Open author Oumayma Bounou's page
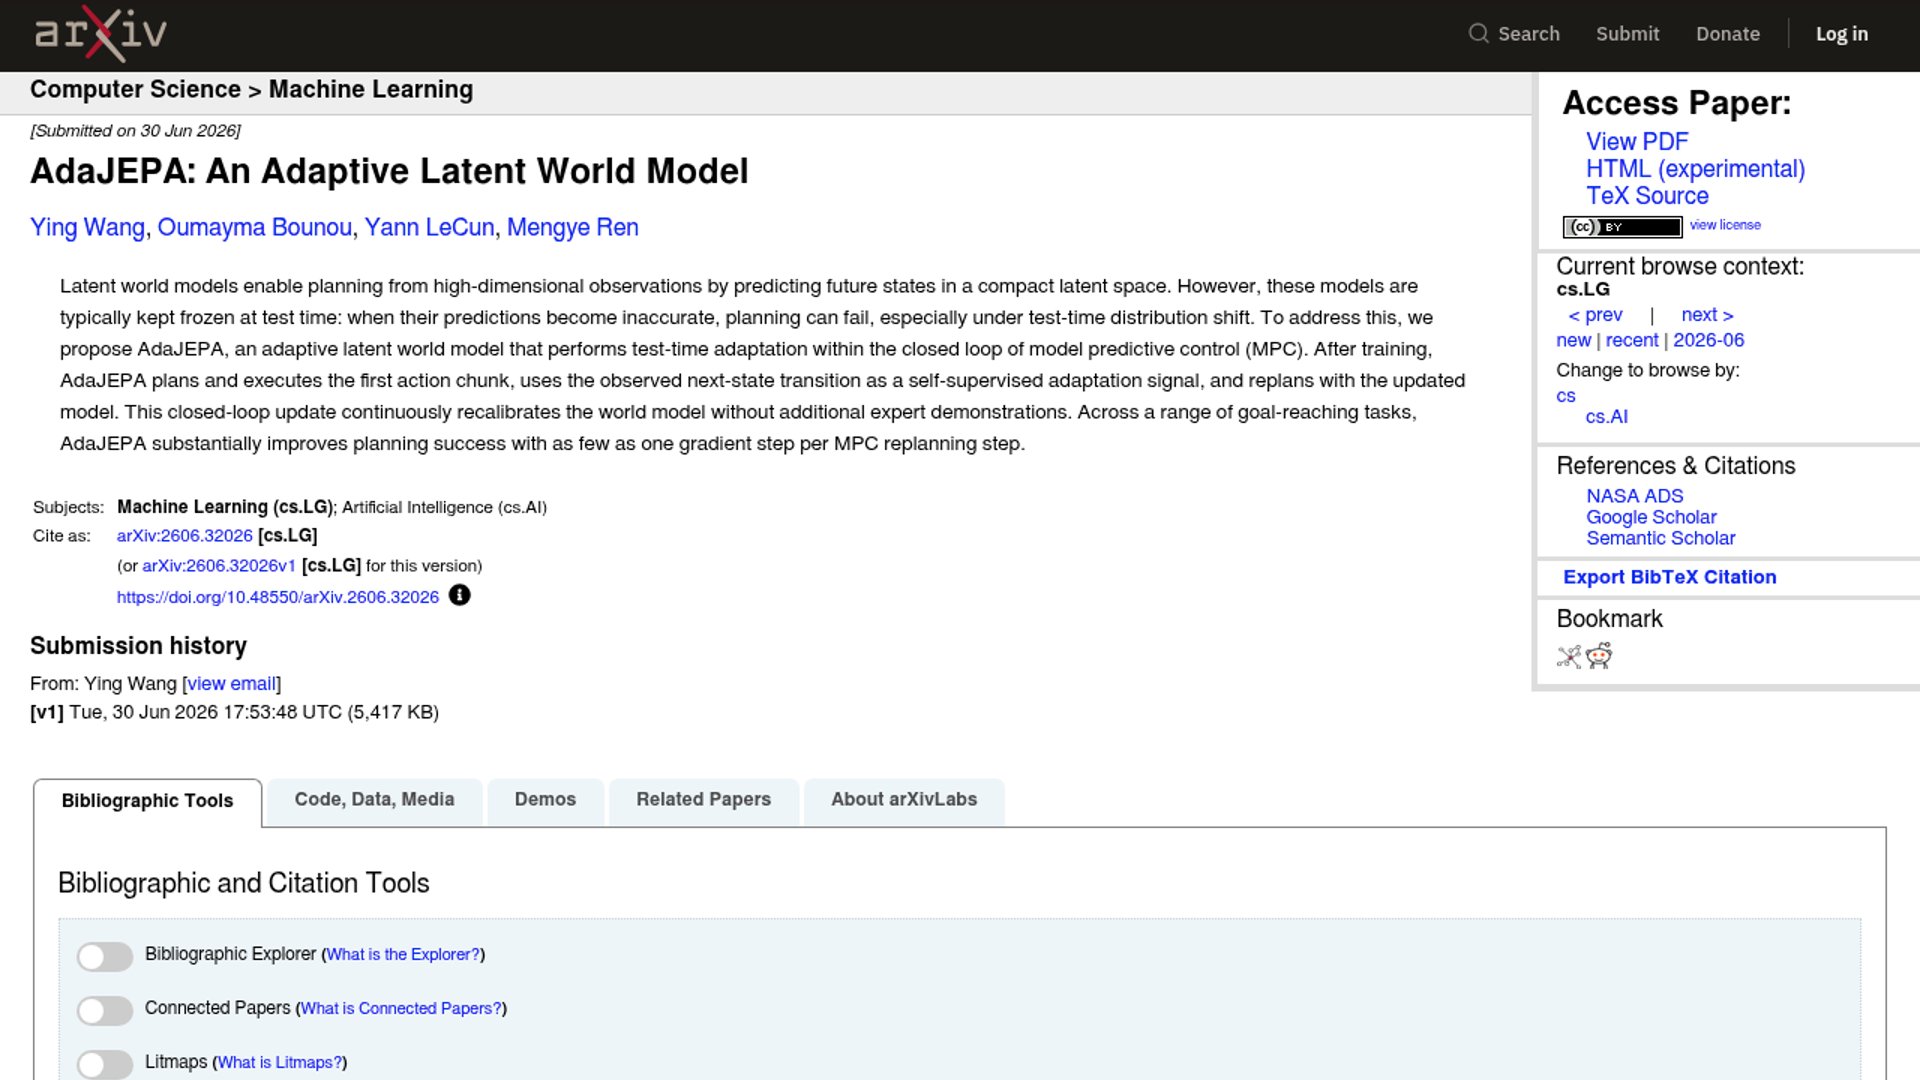The width and height of the screenshot is (1920, 1080). [254, 228]
